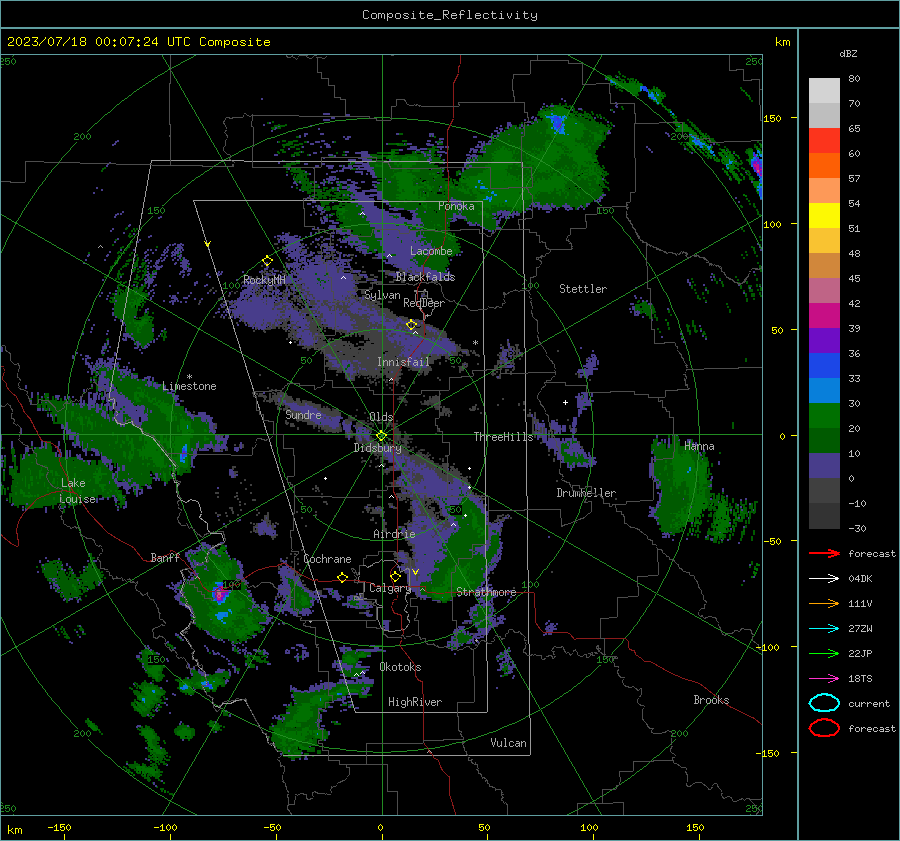Click the Lake Louise label

click(x=79, y=491)
